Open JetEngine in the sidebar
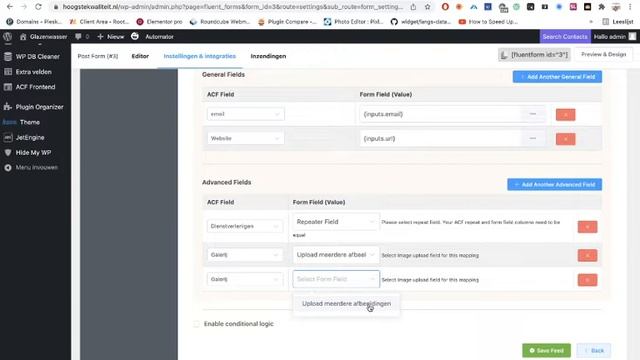Viewport: 640px width, 360px height. pyautogui.click(x=24, y=138)
